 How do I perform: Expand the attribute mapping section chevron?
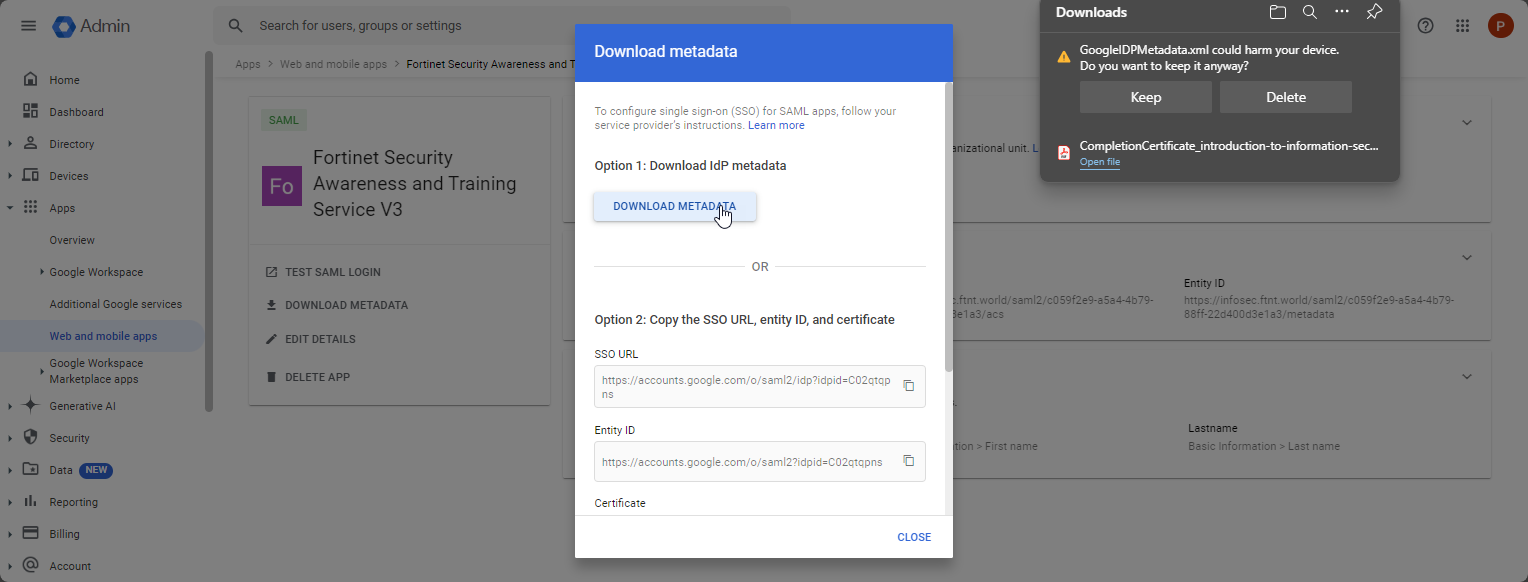[1467, 377]
